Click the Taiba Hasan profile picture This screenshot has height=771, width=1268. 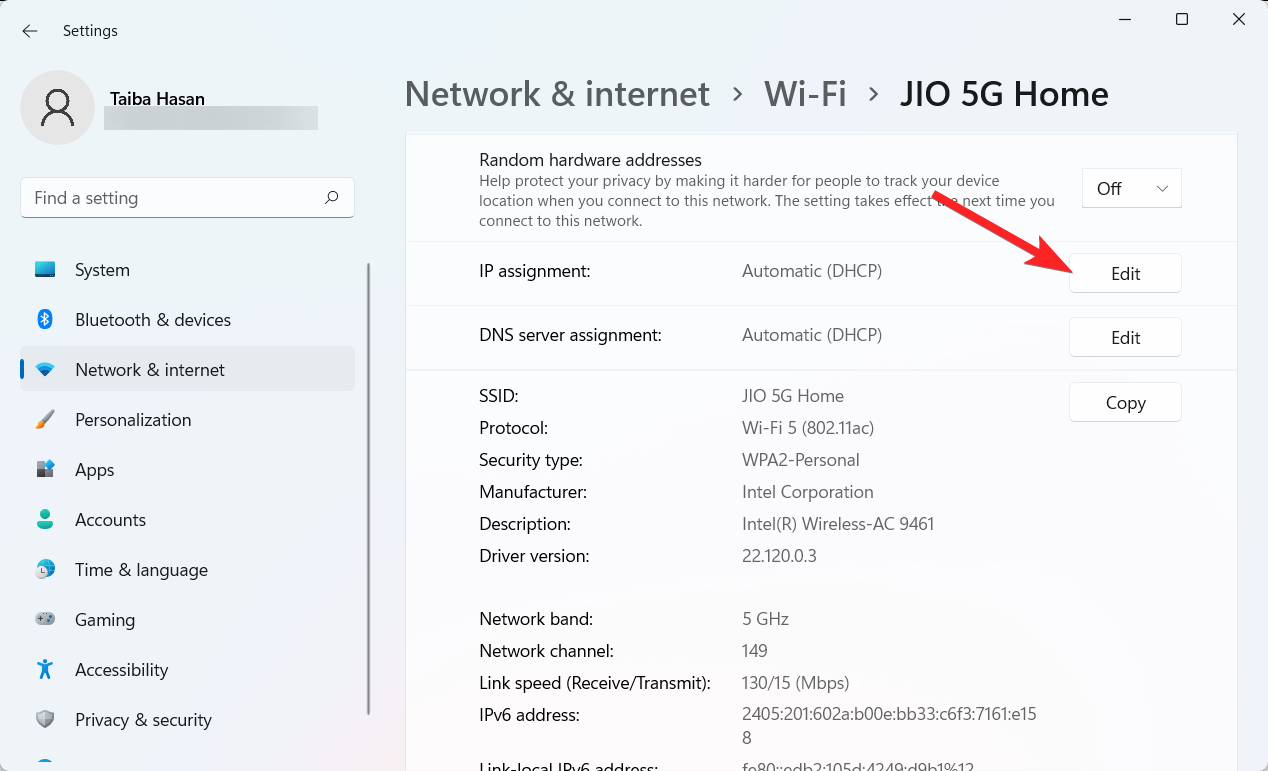point(58,107)
